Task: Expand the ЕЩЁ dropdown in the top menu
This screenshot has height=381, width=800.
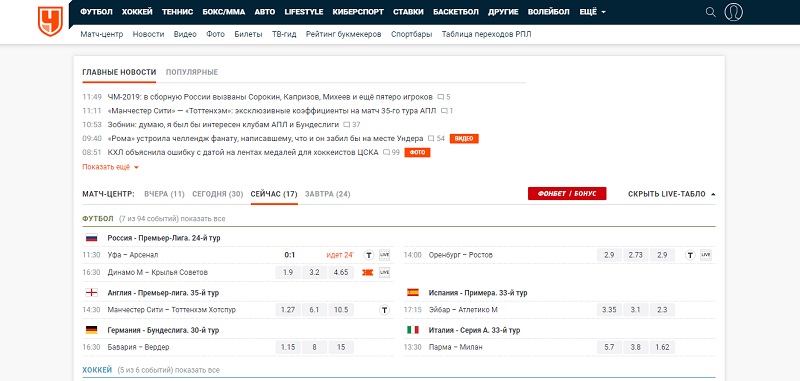Action: (592, 12)
